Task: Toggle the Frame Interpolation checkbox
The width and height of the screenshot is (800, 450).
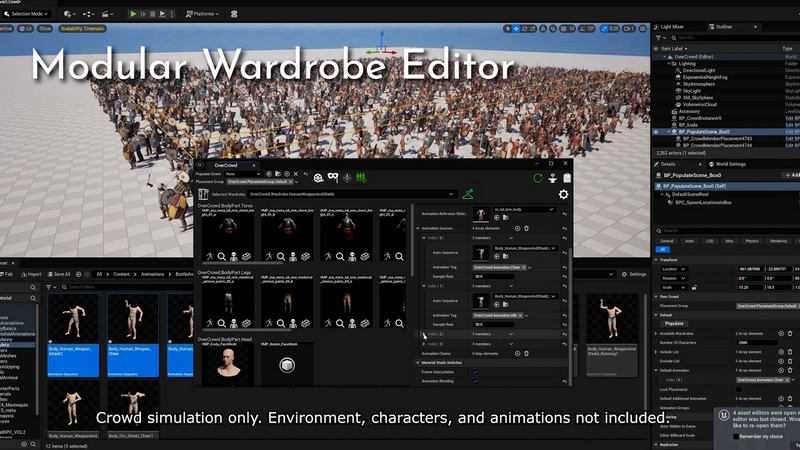Action: pos(475,371)
